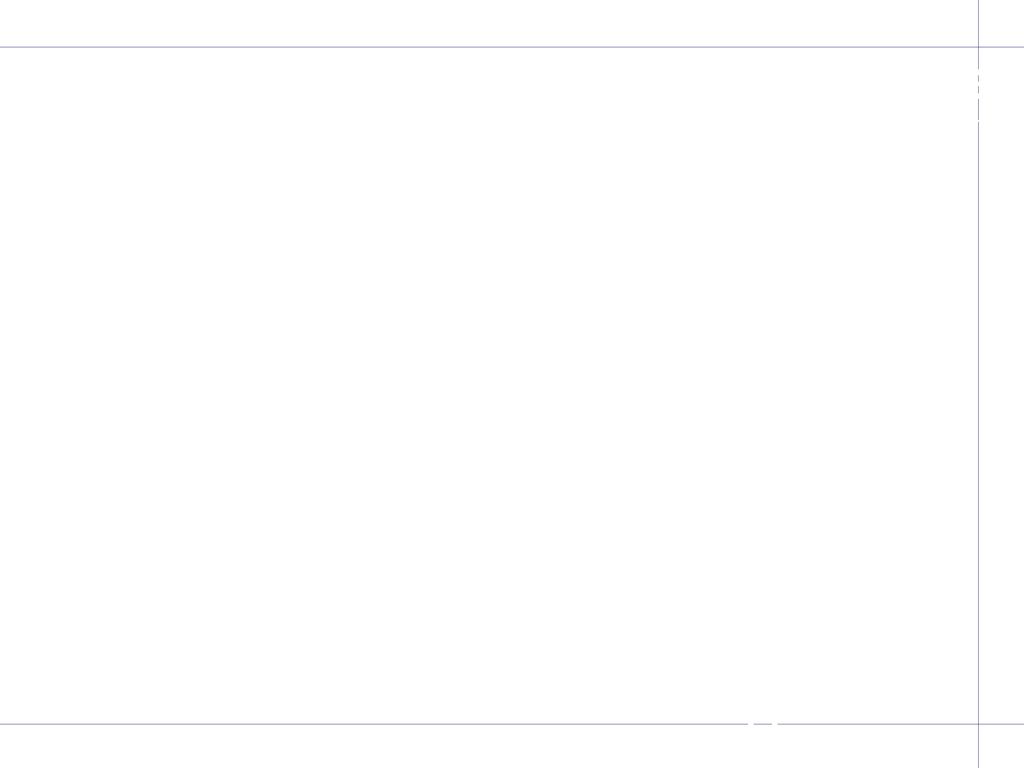Click the vertical line midway down the page
The height and width of the screenshot is (768, 1024).
(x=978, y=384)
